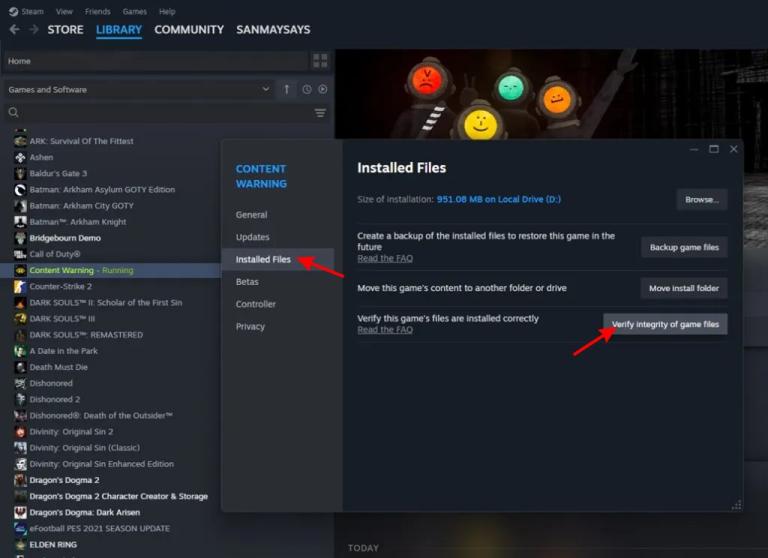This screenshot has height=558, width=768.
Task: Click the library search field
Action: (x=160, y=114)
